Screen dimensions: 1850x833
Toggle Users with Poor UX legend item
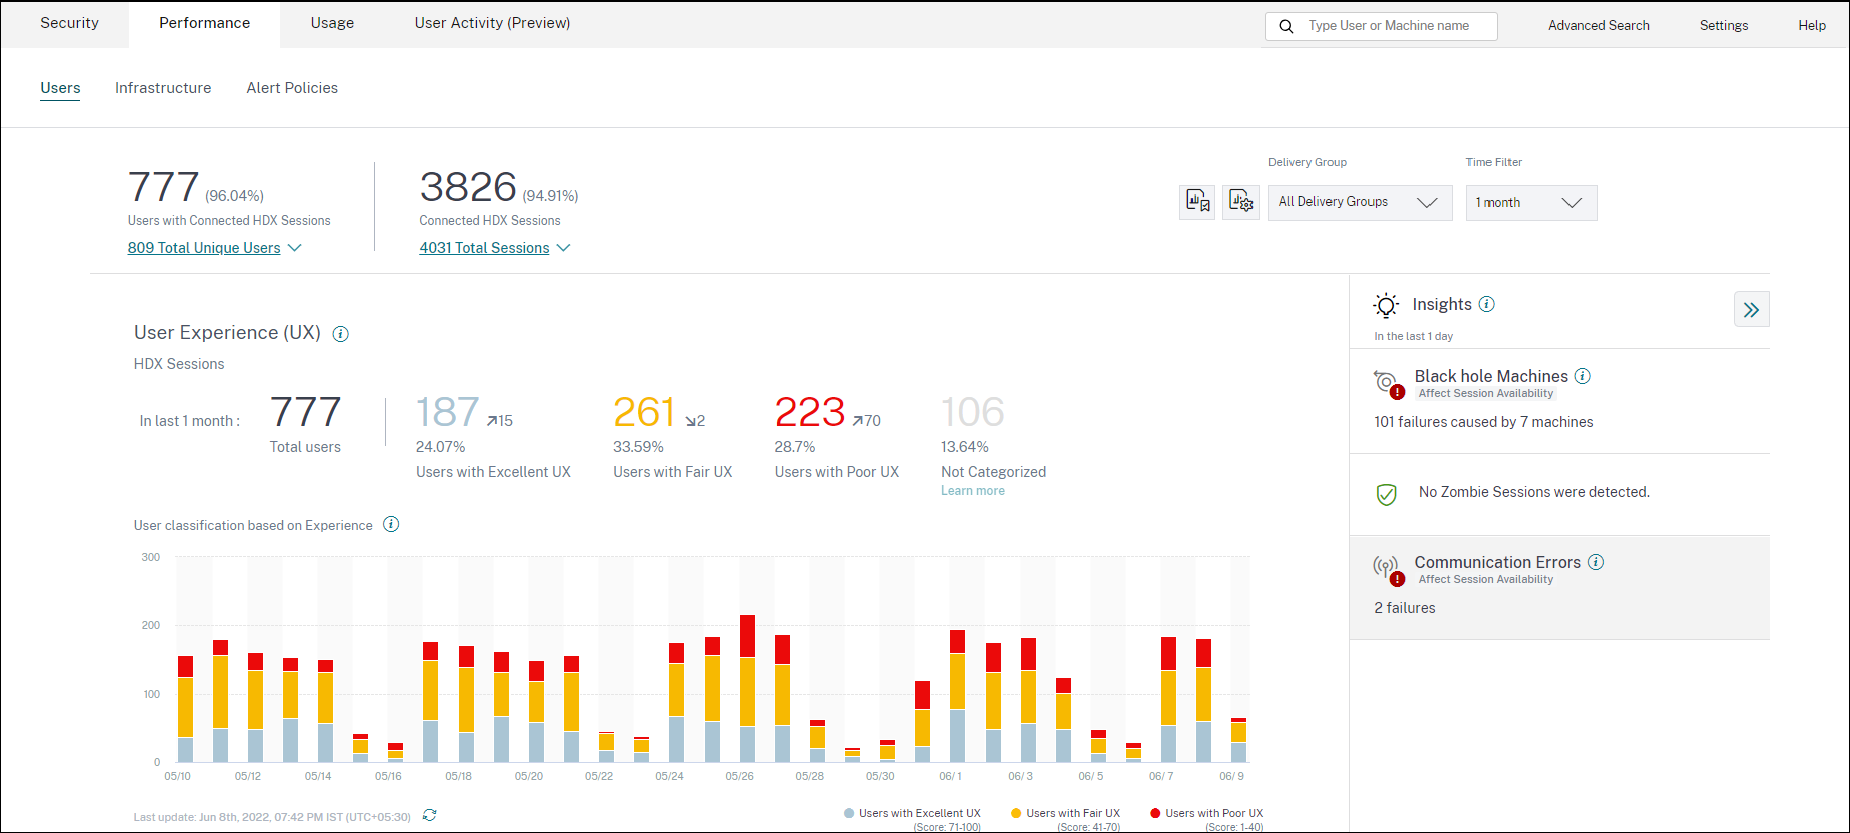(1206, 813)
